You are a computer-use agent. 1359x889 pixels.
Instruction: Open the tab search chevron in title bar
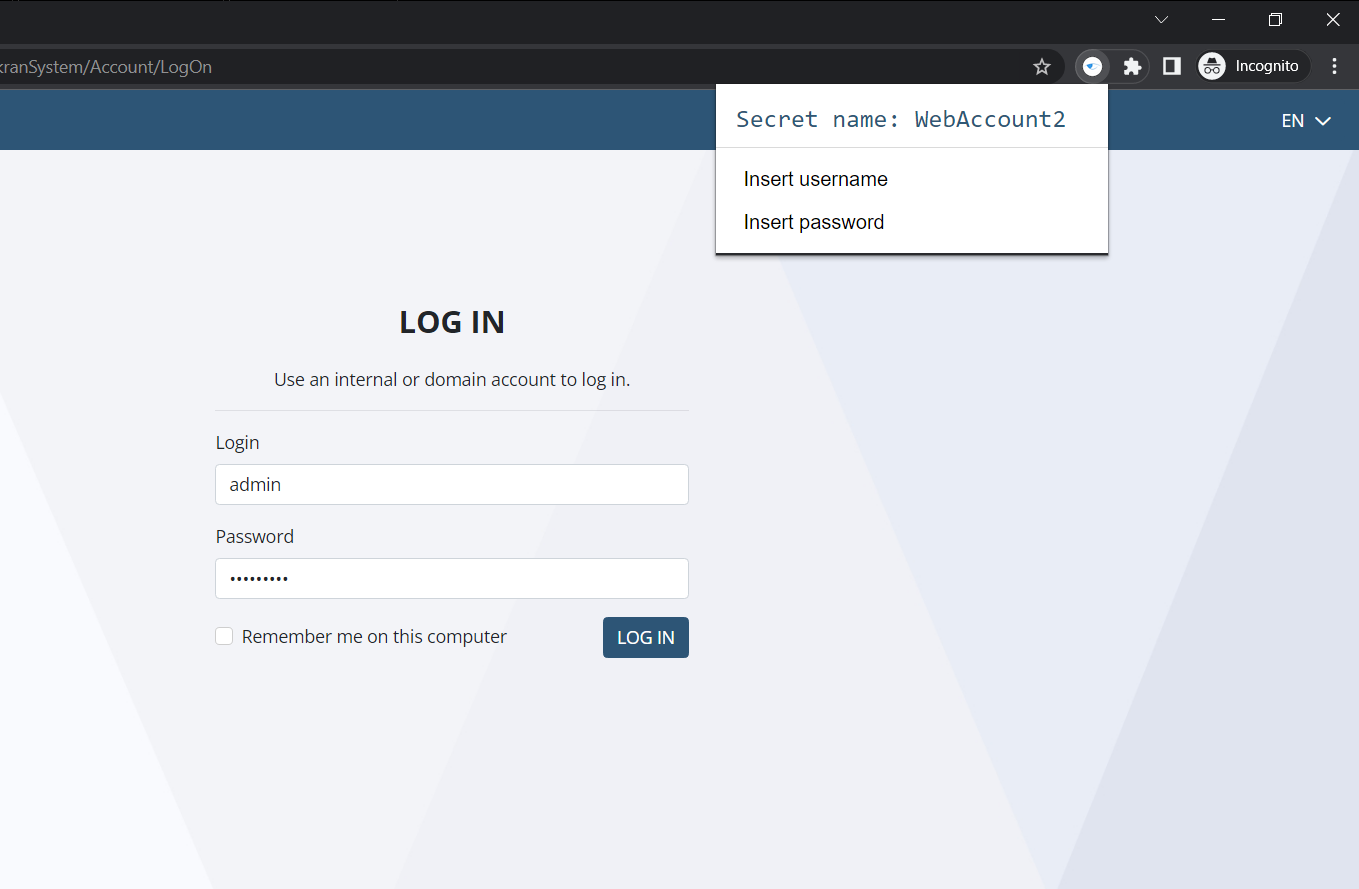[1161, 20]
